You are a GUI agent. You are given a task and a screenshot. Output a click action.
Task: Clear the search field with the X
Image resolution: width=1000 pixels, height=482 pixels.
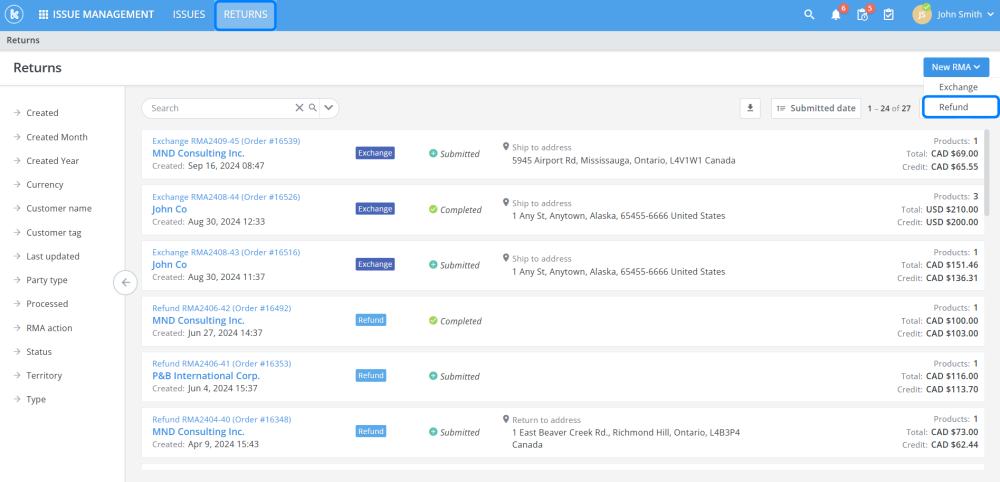pyautogui.click(x=299, y=108)
